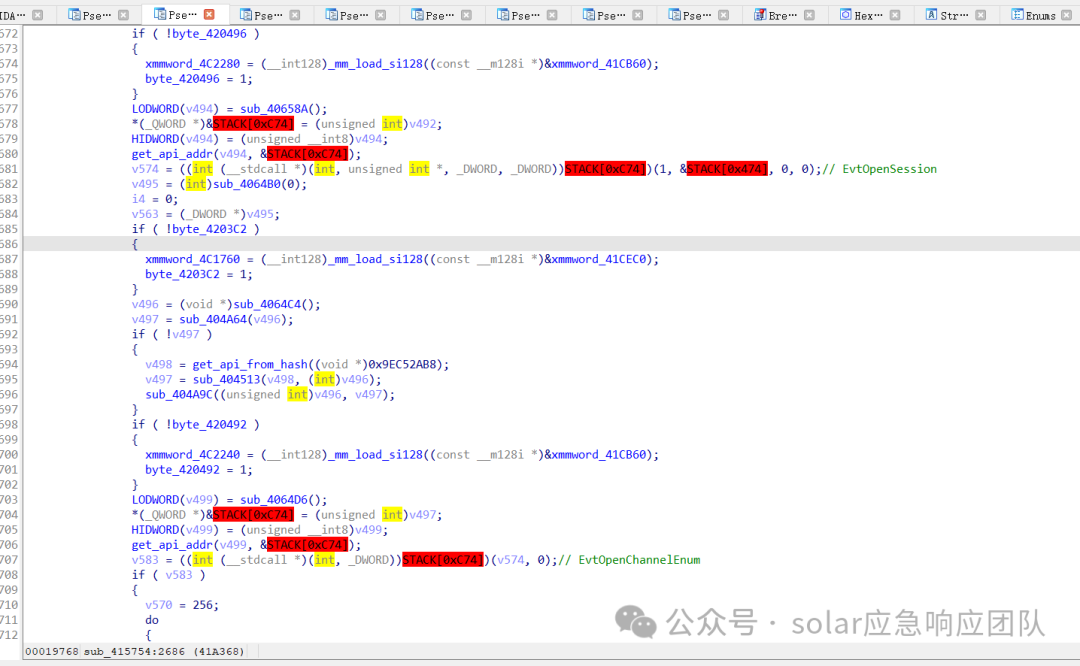
Task: Click status bar location sub_415754:2686 (41A368)
Action: click(x=164, y=652)
